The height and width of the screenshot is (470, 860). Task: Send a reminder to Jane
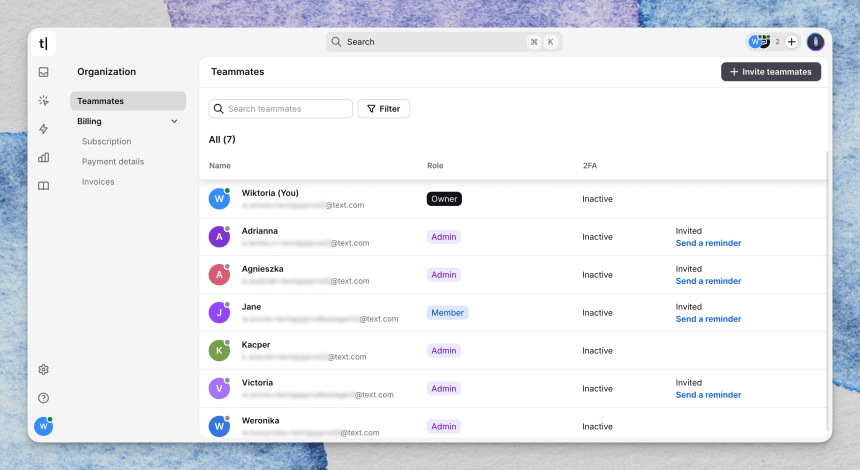pyautogui.click(x=708, y=319)
